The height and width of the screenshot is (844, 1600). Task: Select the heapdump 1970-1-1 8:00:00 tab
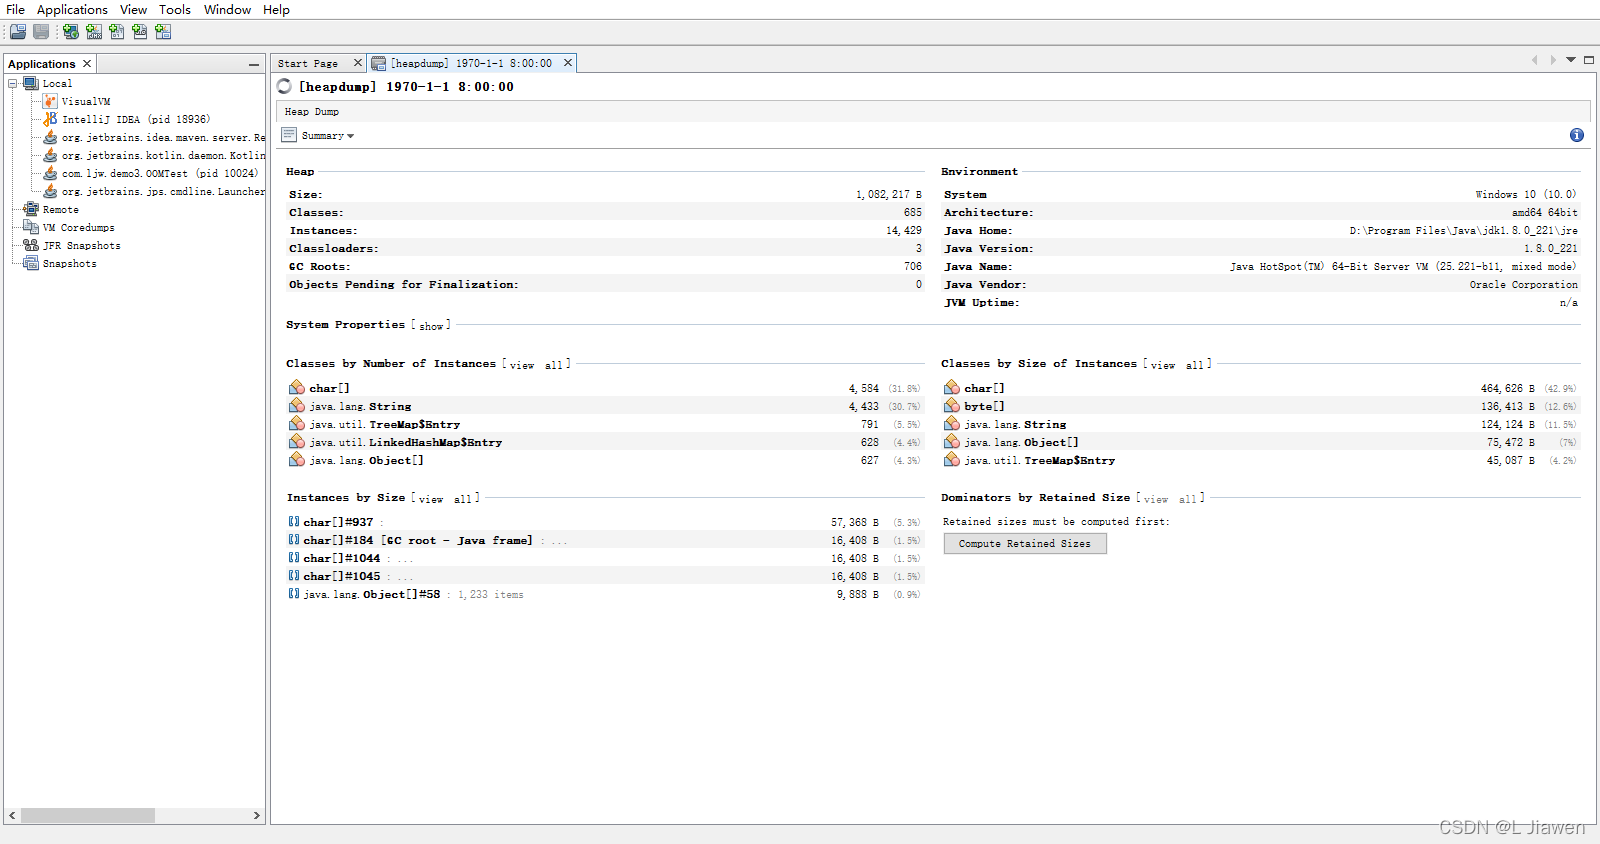coord(471,63)
